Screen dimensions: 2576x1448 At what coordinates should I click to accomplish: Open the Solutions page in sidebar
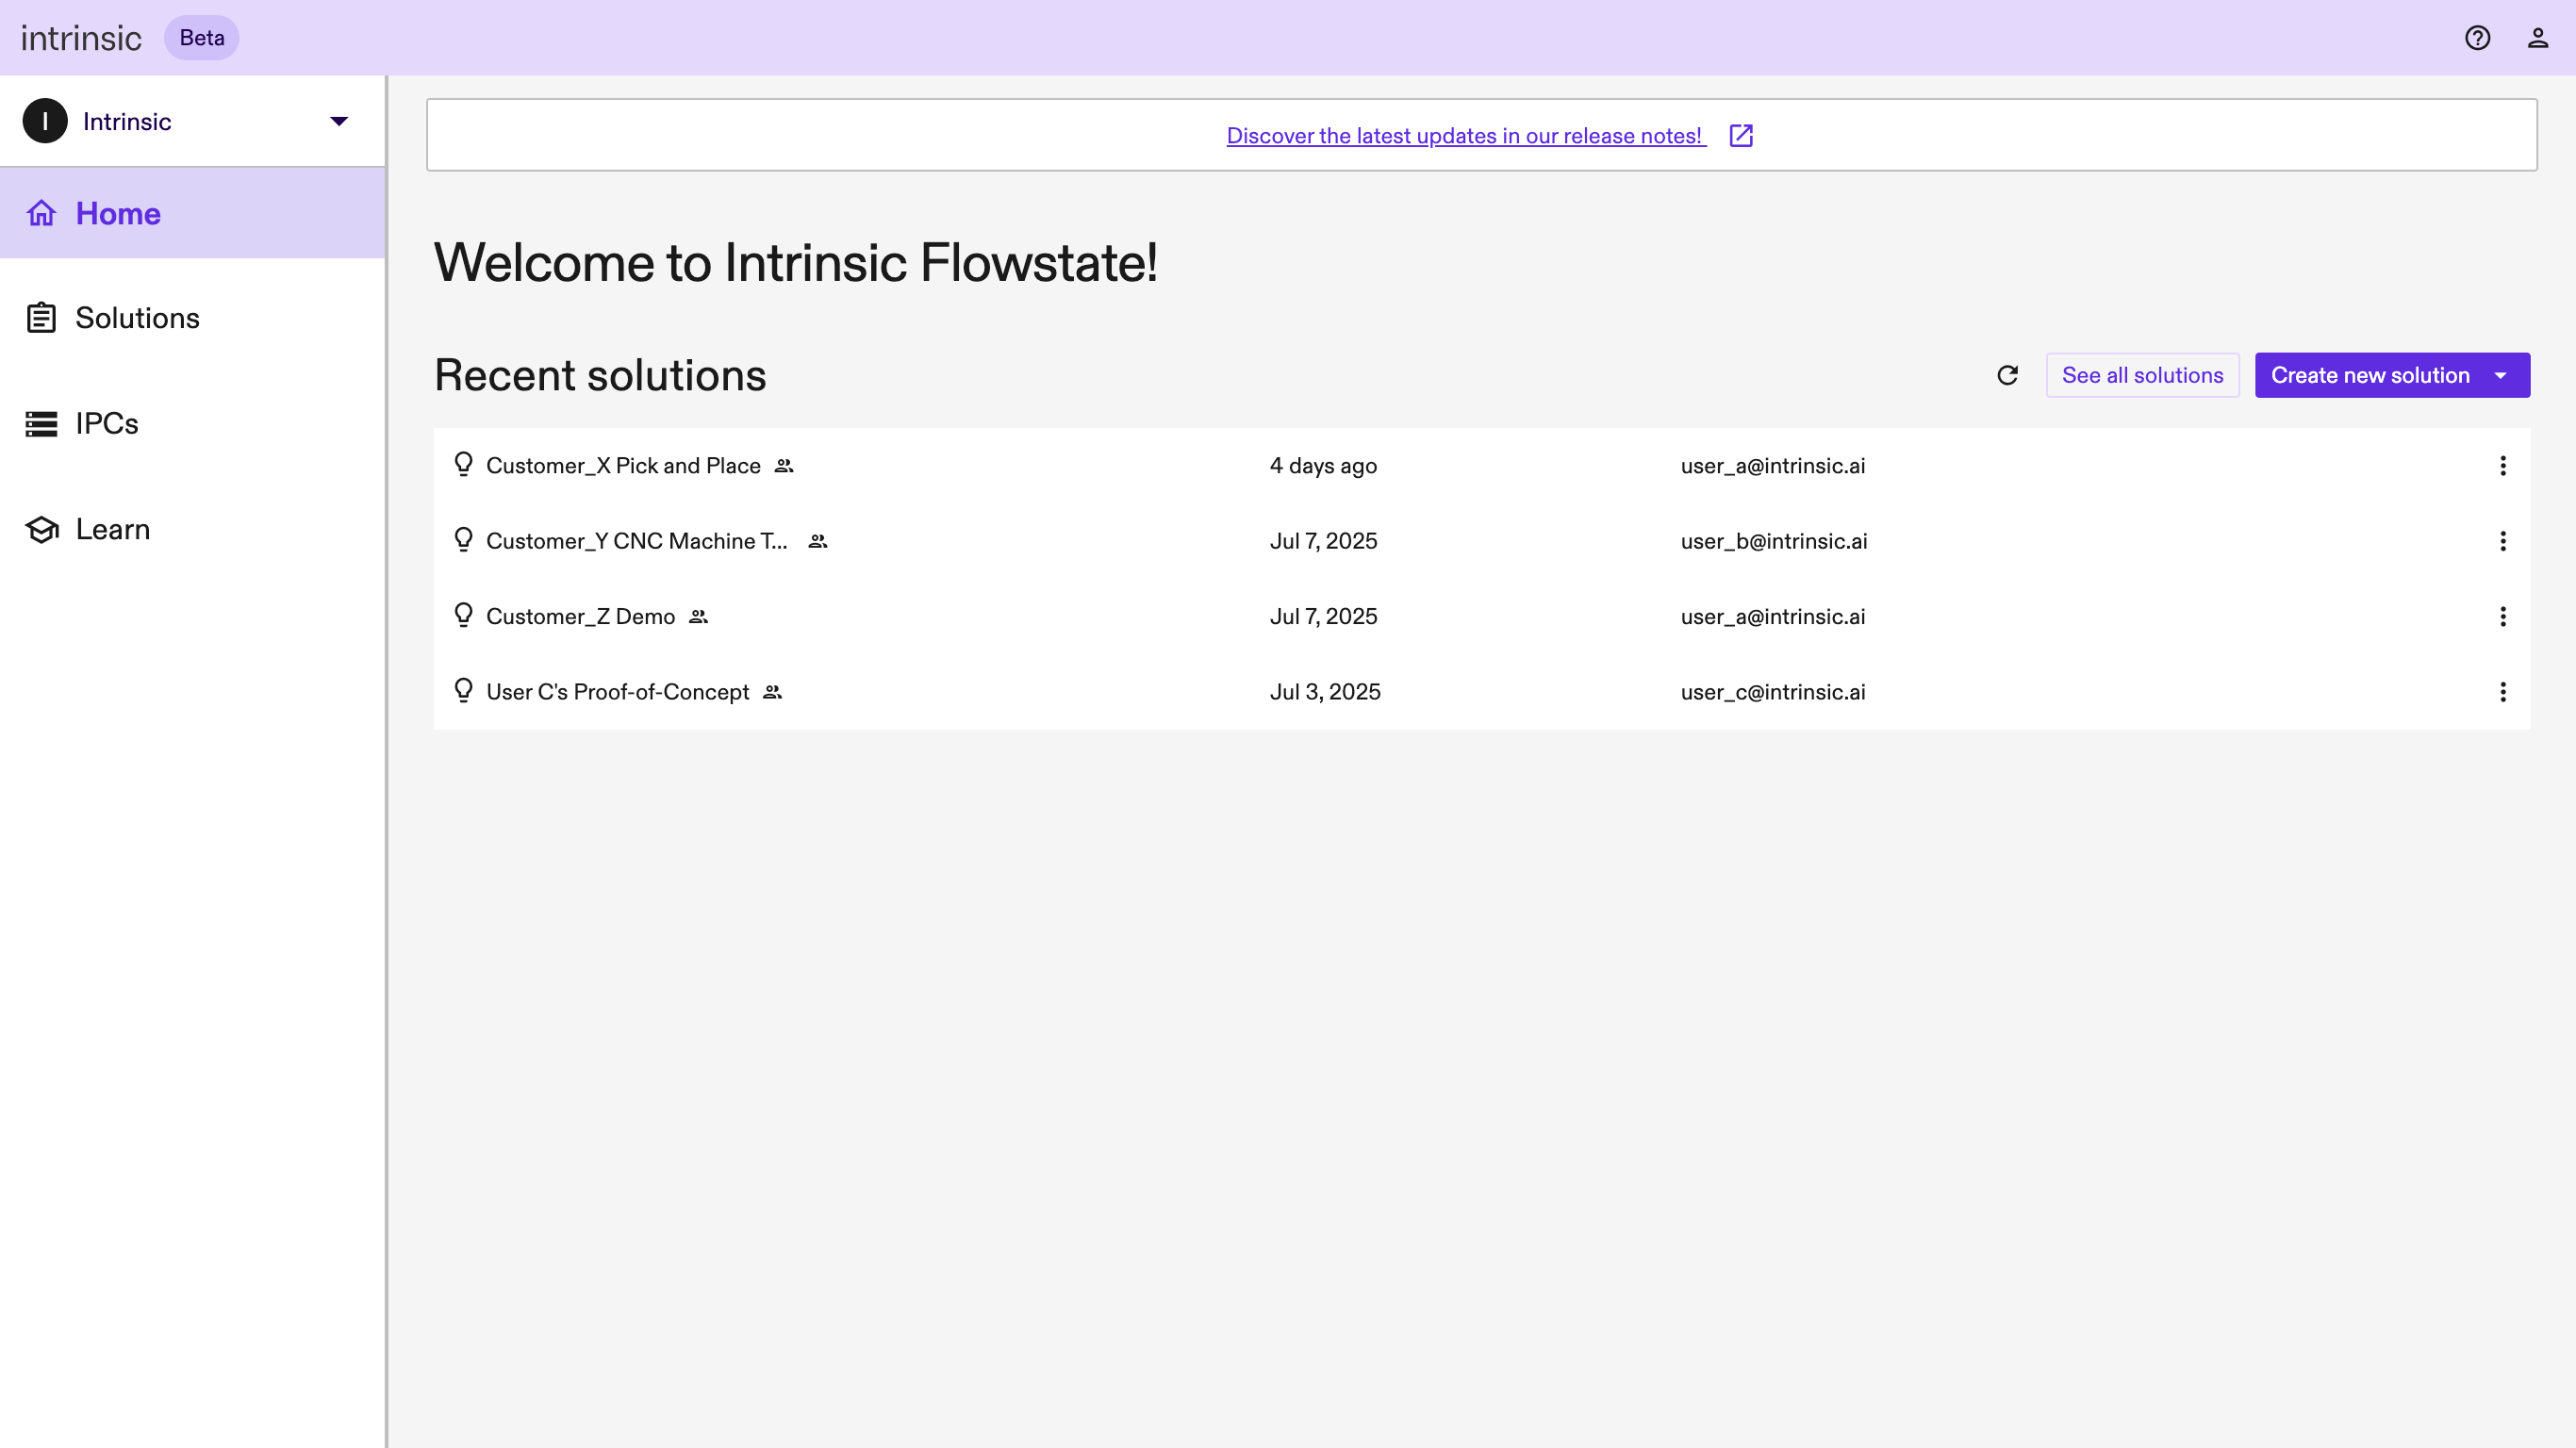tap(137, 318)
